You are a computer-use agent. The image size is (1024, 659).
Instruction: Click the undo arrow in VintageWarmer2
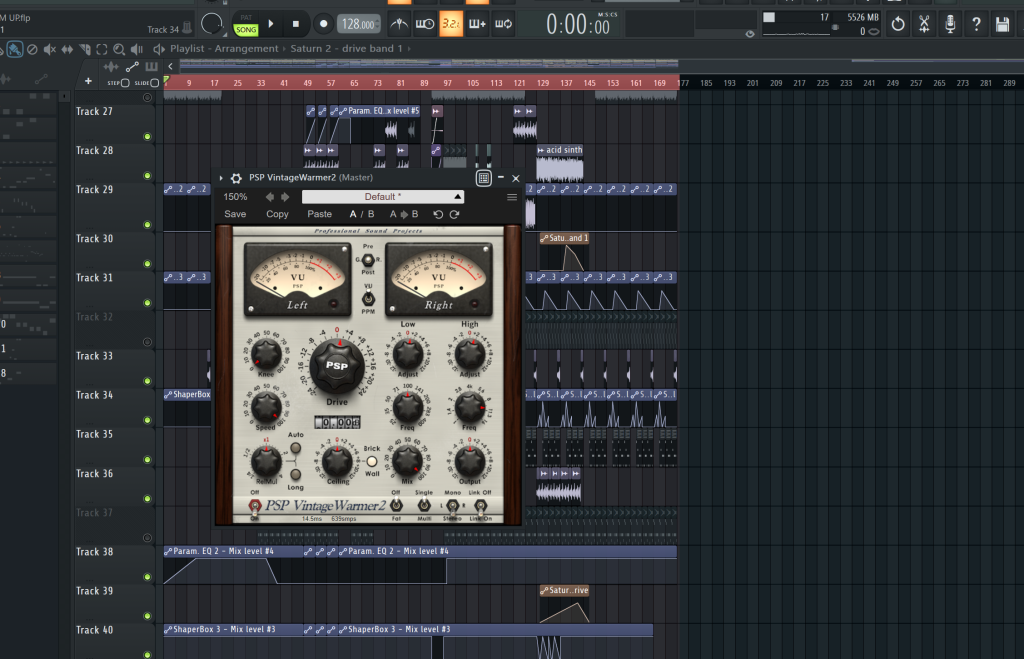point(437,214)
